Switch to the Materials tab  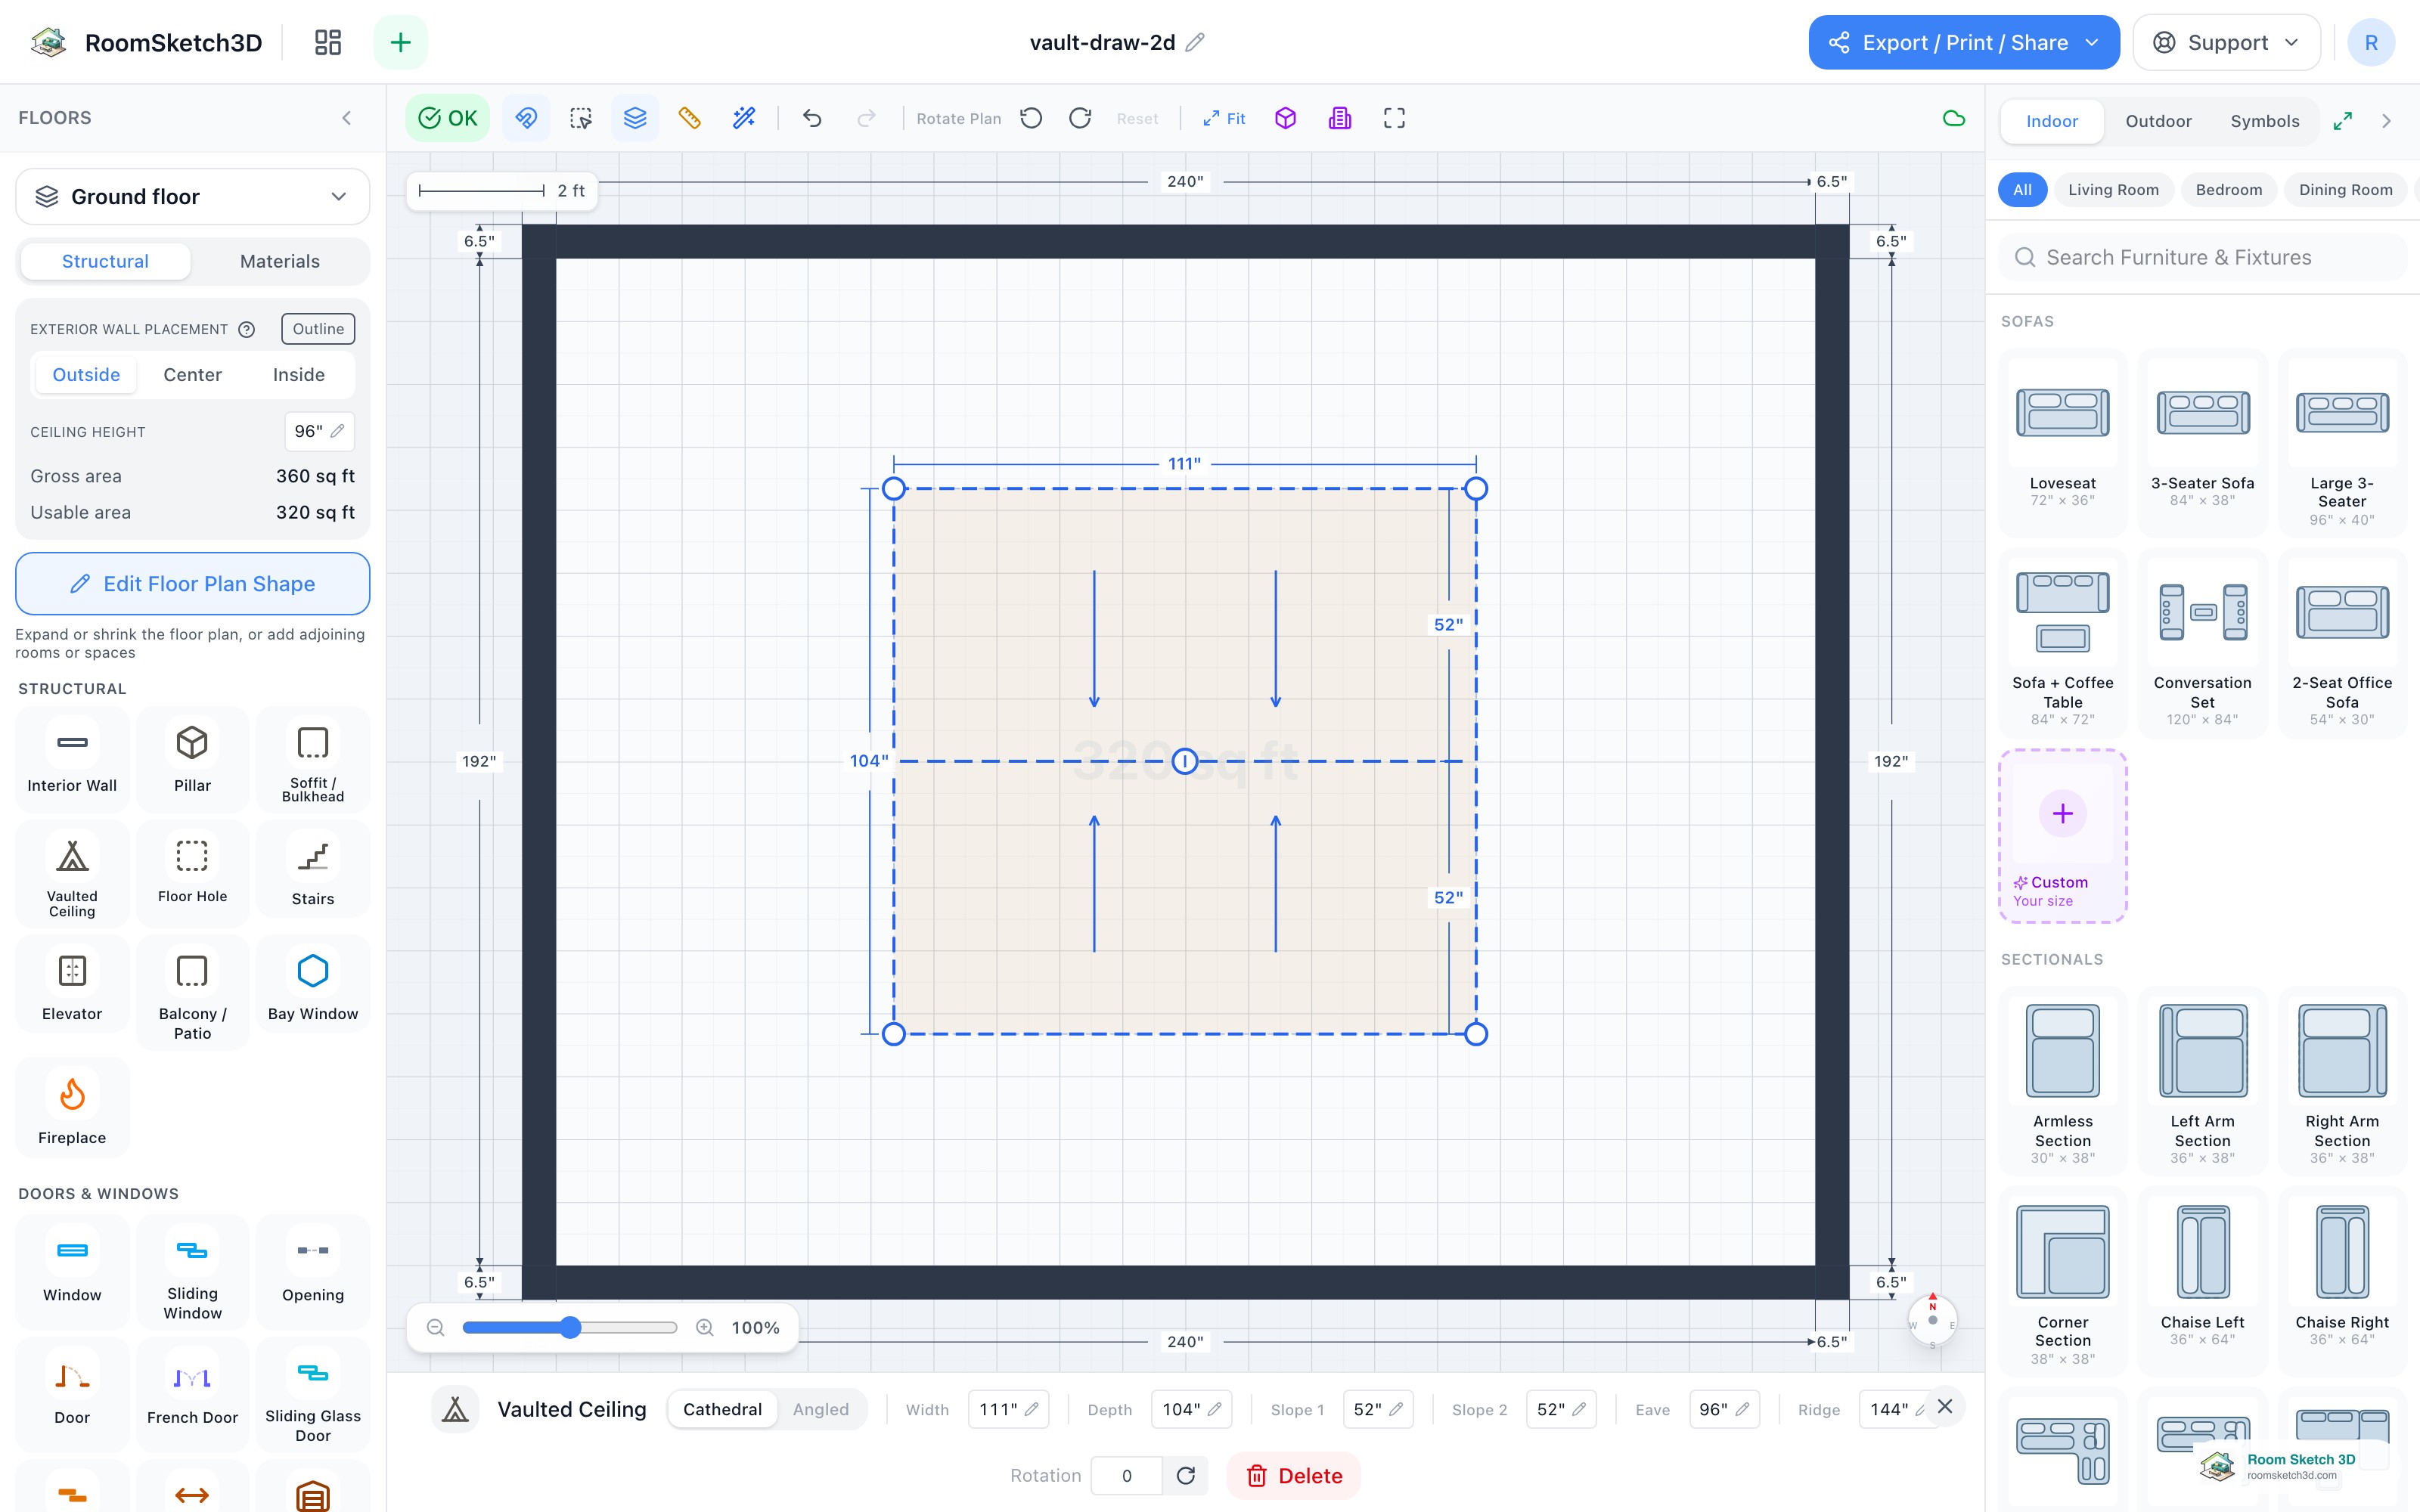tap(280, 261)
